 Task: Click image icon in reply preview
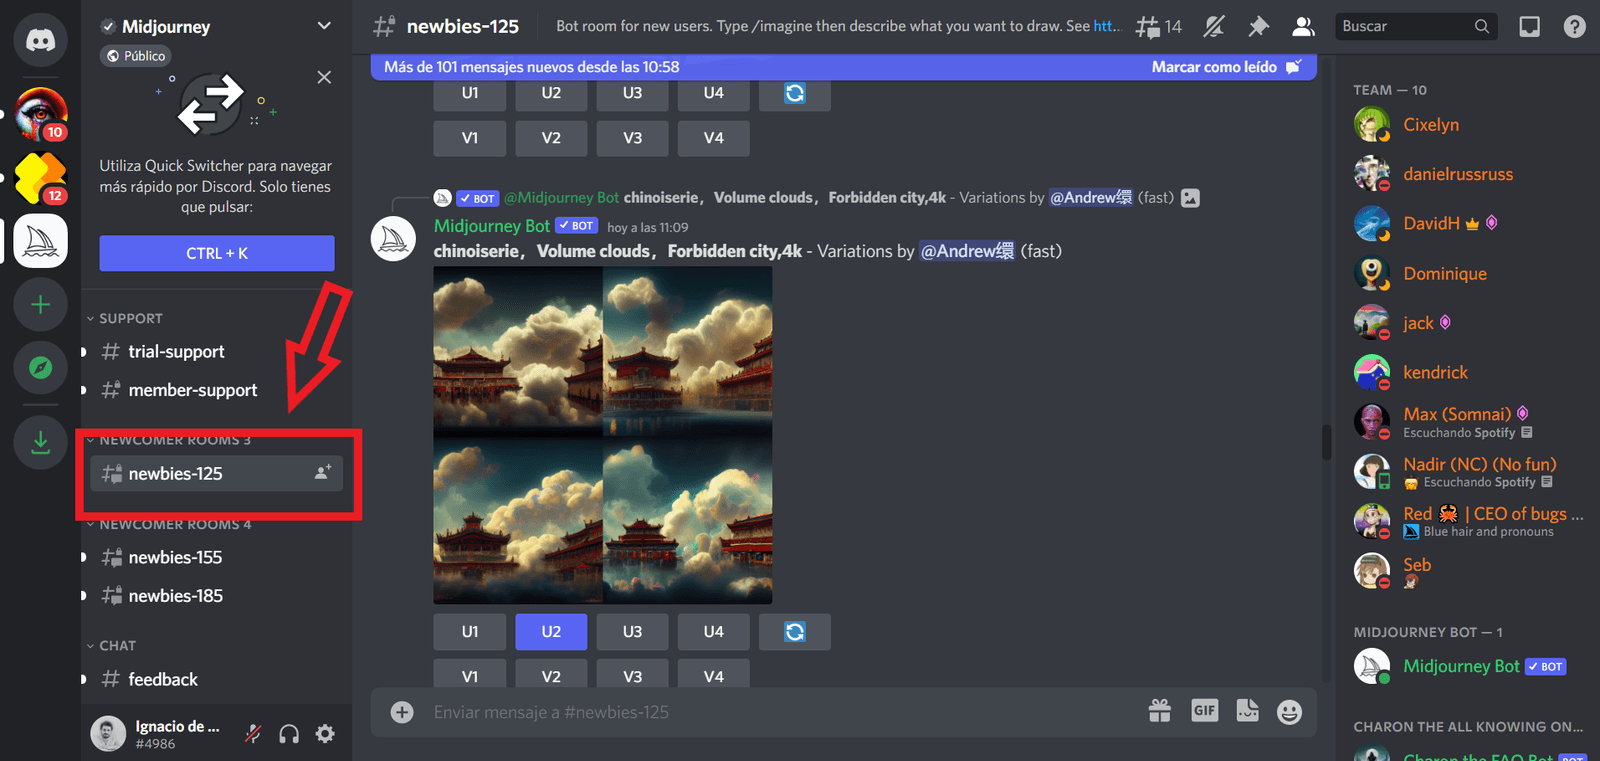tap(1190, 198)
